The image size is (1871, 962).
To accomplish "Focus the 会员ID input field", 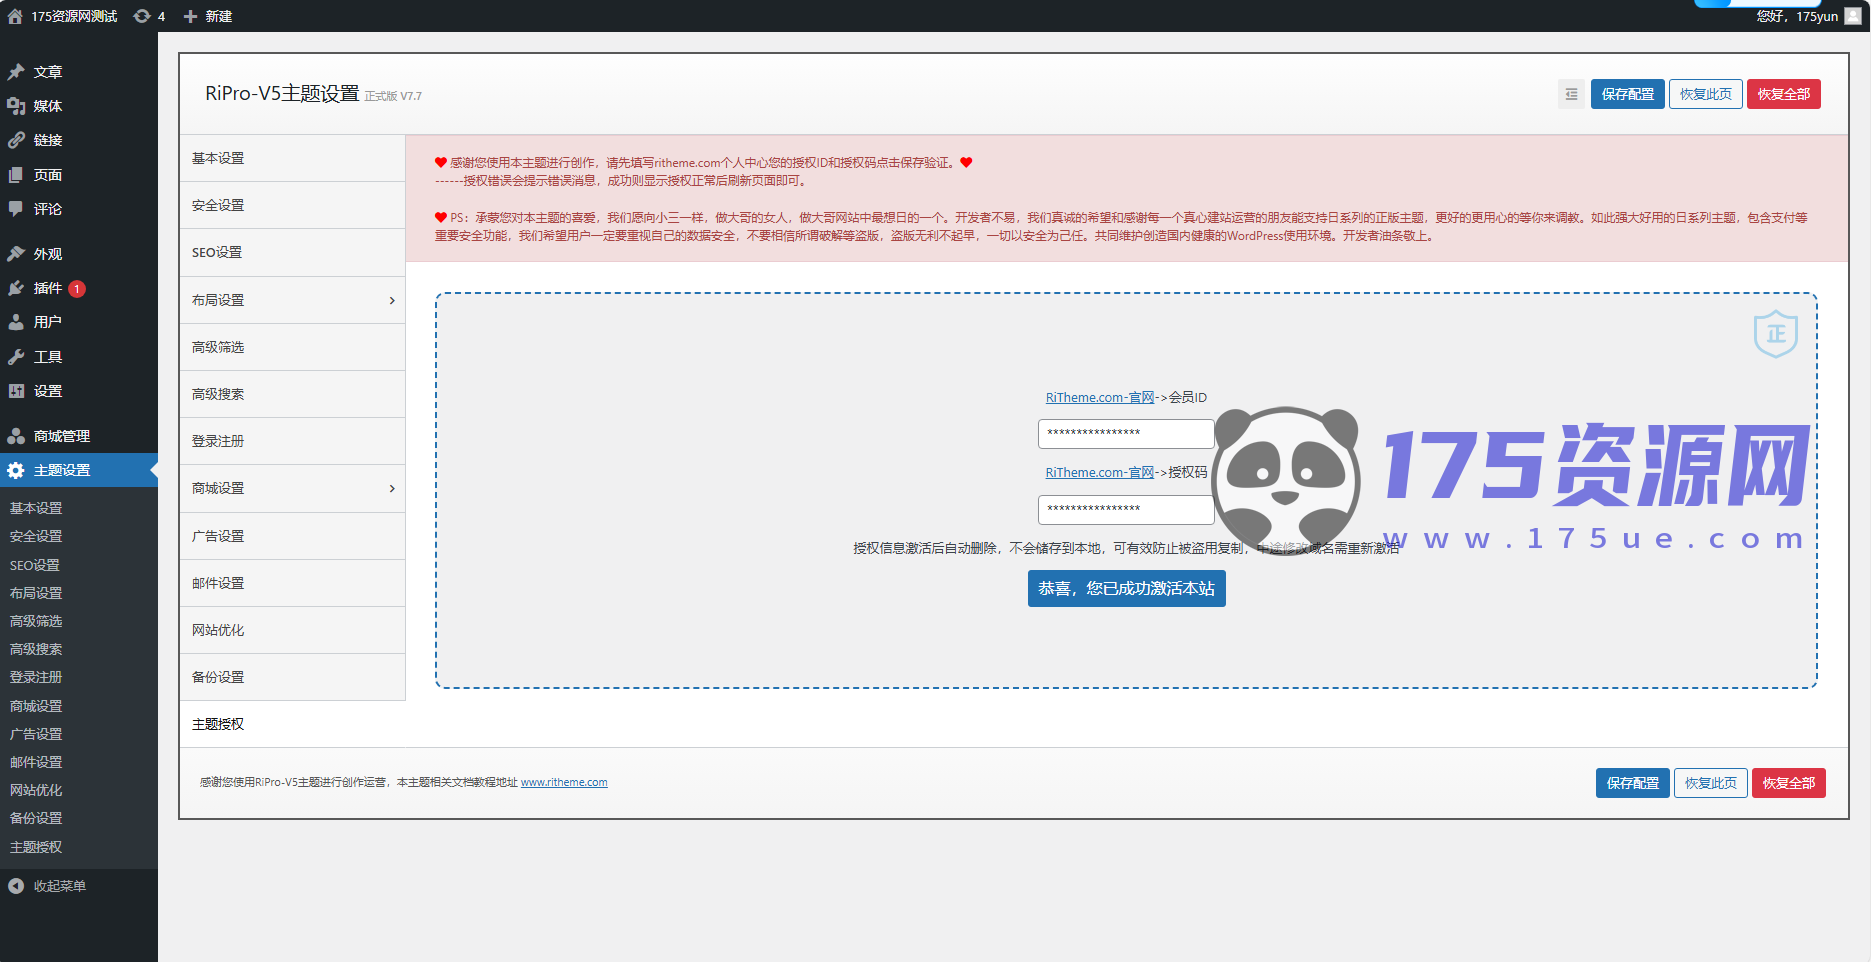I will [1126, 433].
